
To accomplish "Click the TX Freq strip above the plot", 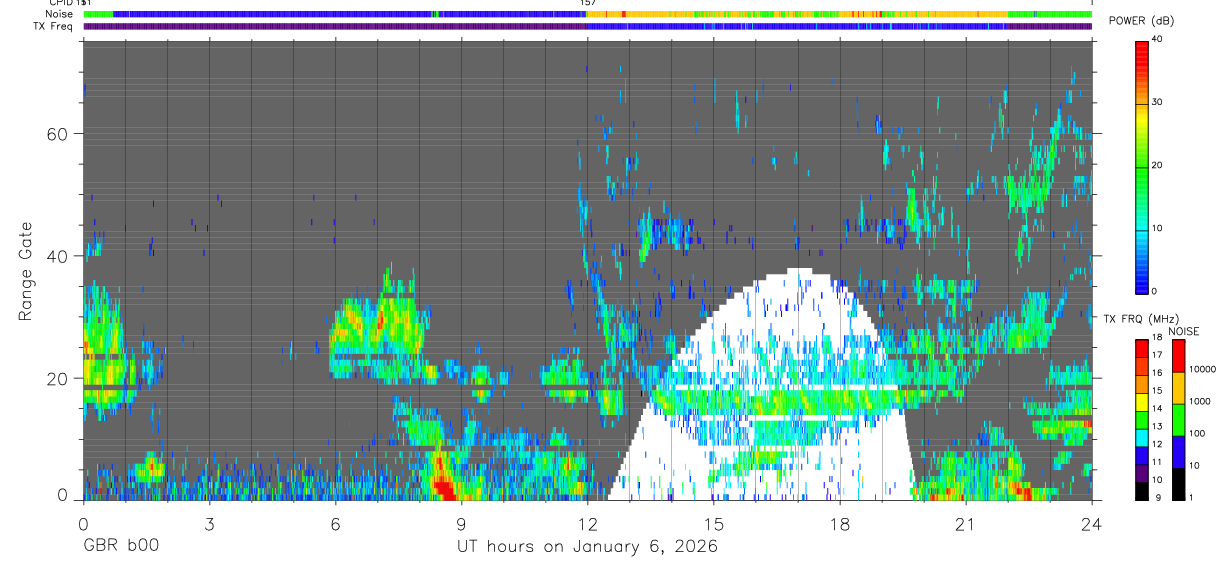I will [x=587, y=26].
